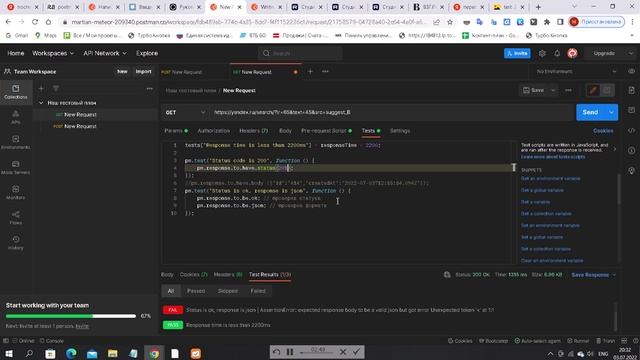Click the Postman search box
Screen dimensions: 640x360
[300, 53]
